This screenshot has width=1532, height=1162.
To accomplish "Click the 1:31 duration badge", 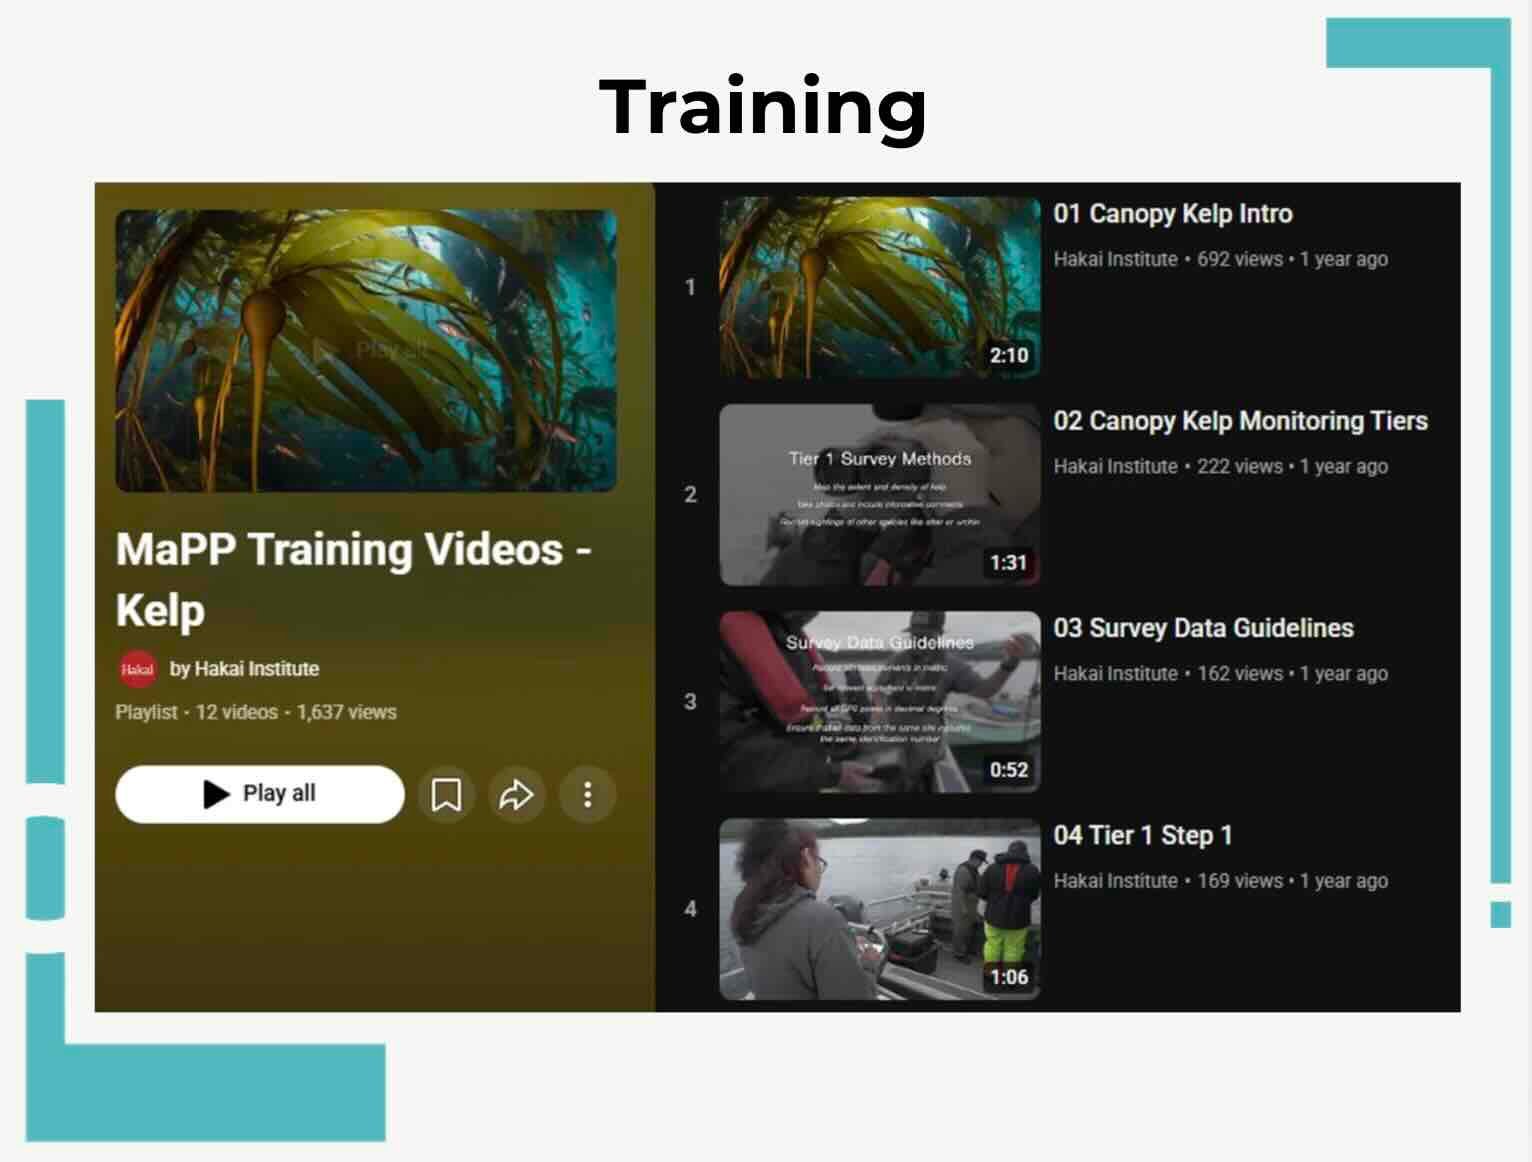I will click(x=1009, y=563).
